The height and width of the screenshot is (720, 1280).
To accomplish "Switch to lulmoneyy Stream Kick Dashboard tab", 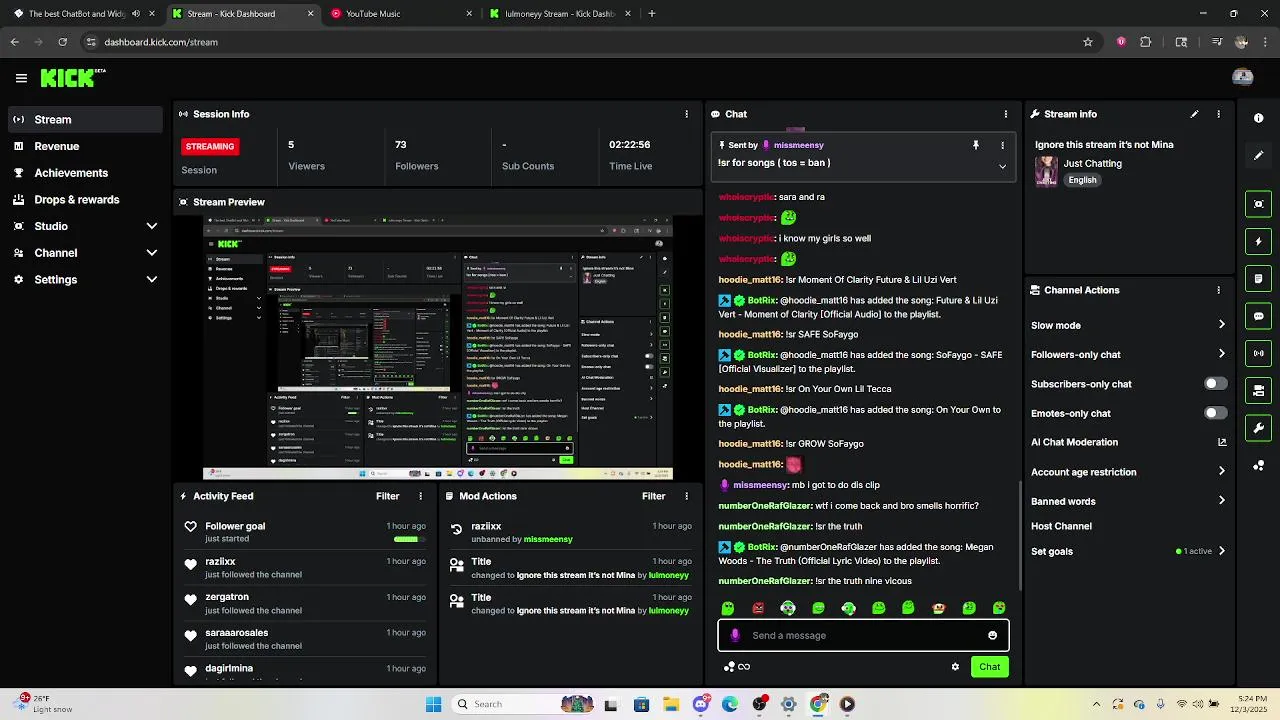I will tap(561, 14).
